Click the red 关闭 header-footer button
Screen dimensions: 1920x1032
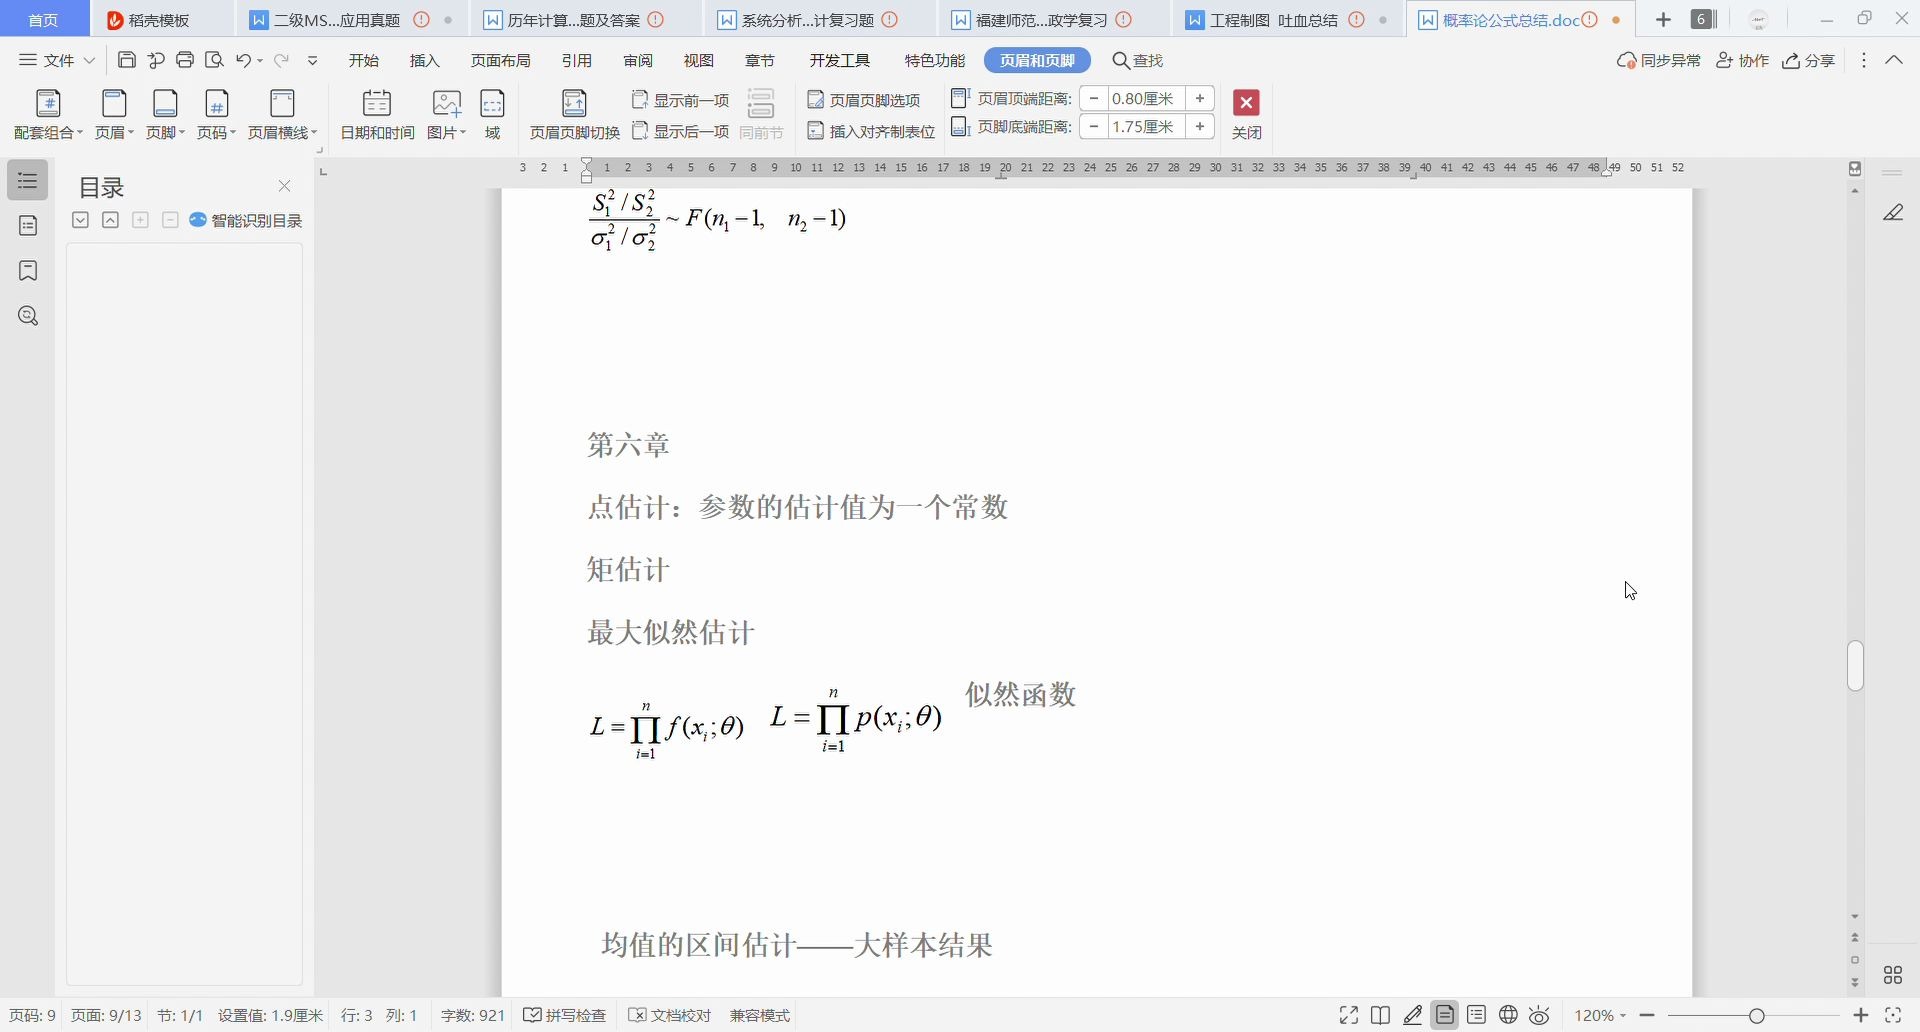[1246, 115]
